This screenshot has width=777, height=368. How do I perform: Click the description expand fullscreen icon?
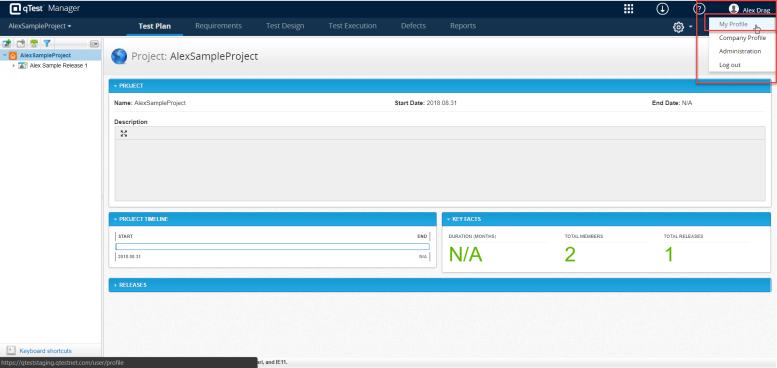pos(124,133)
